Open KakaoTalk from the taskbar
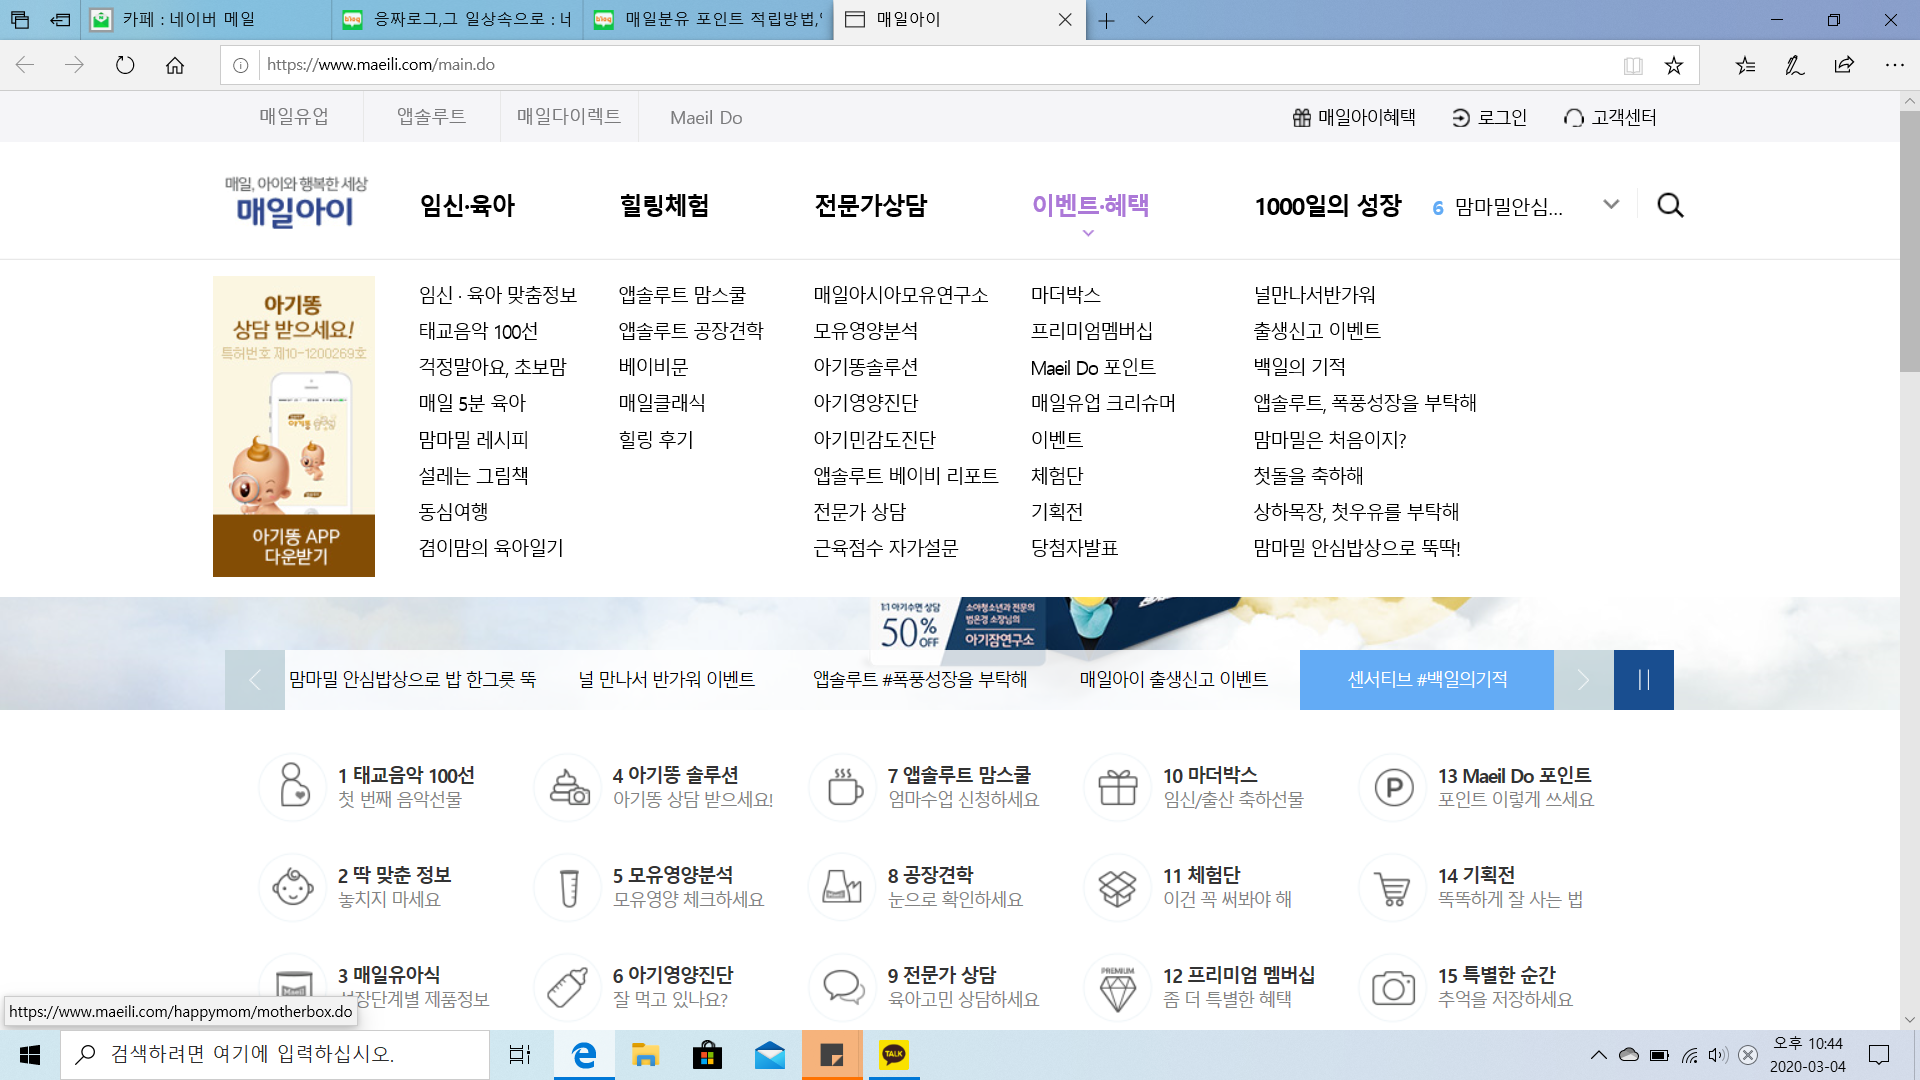Image resolution: width=1920 pixels, height=1080 pixels. pos(894,1054)
